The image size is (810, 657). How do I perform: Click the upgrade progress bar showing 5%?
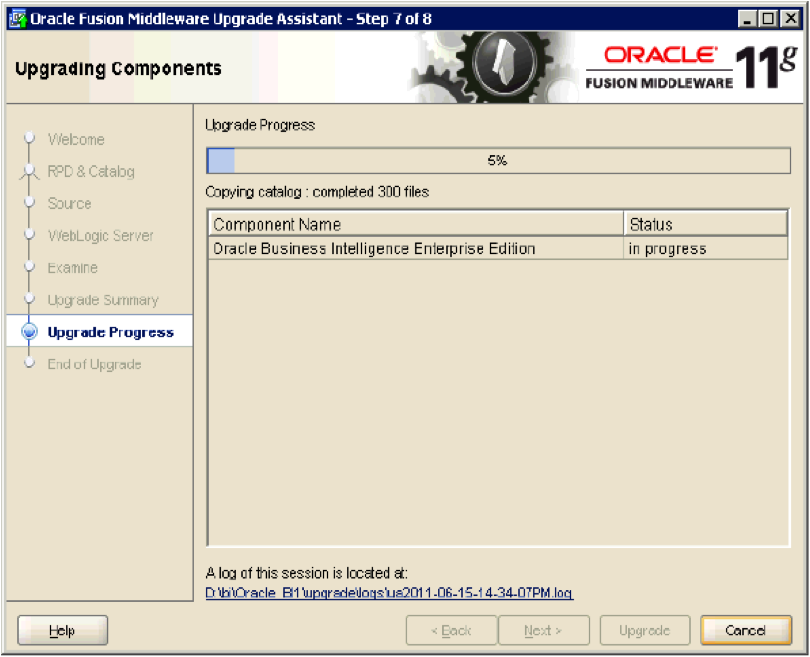click(498, 160)
